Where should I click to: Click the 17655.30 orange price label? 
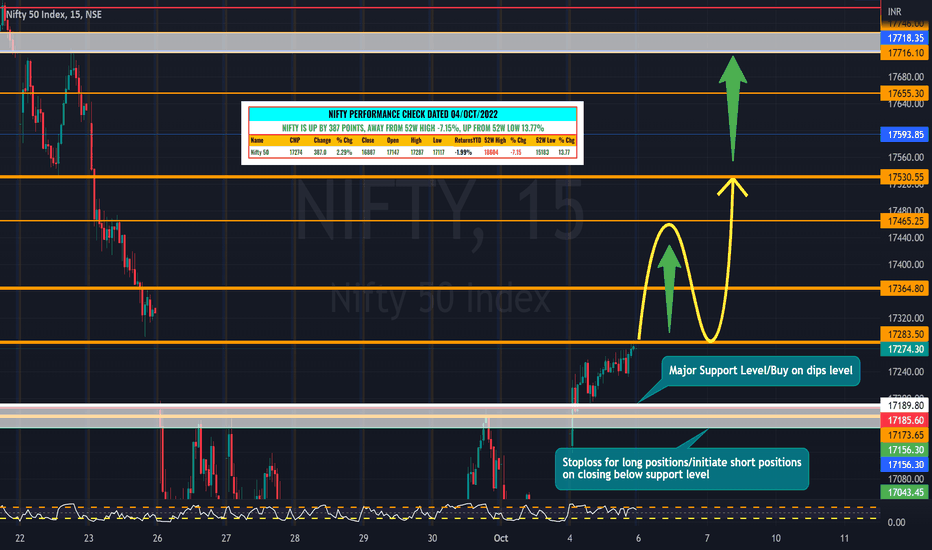coord(905,93)
